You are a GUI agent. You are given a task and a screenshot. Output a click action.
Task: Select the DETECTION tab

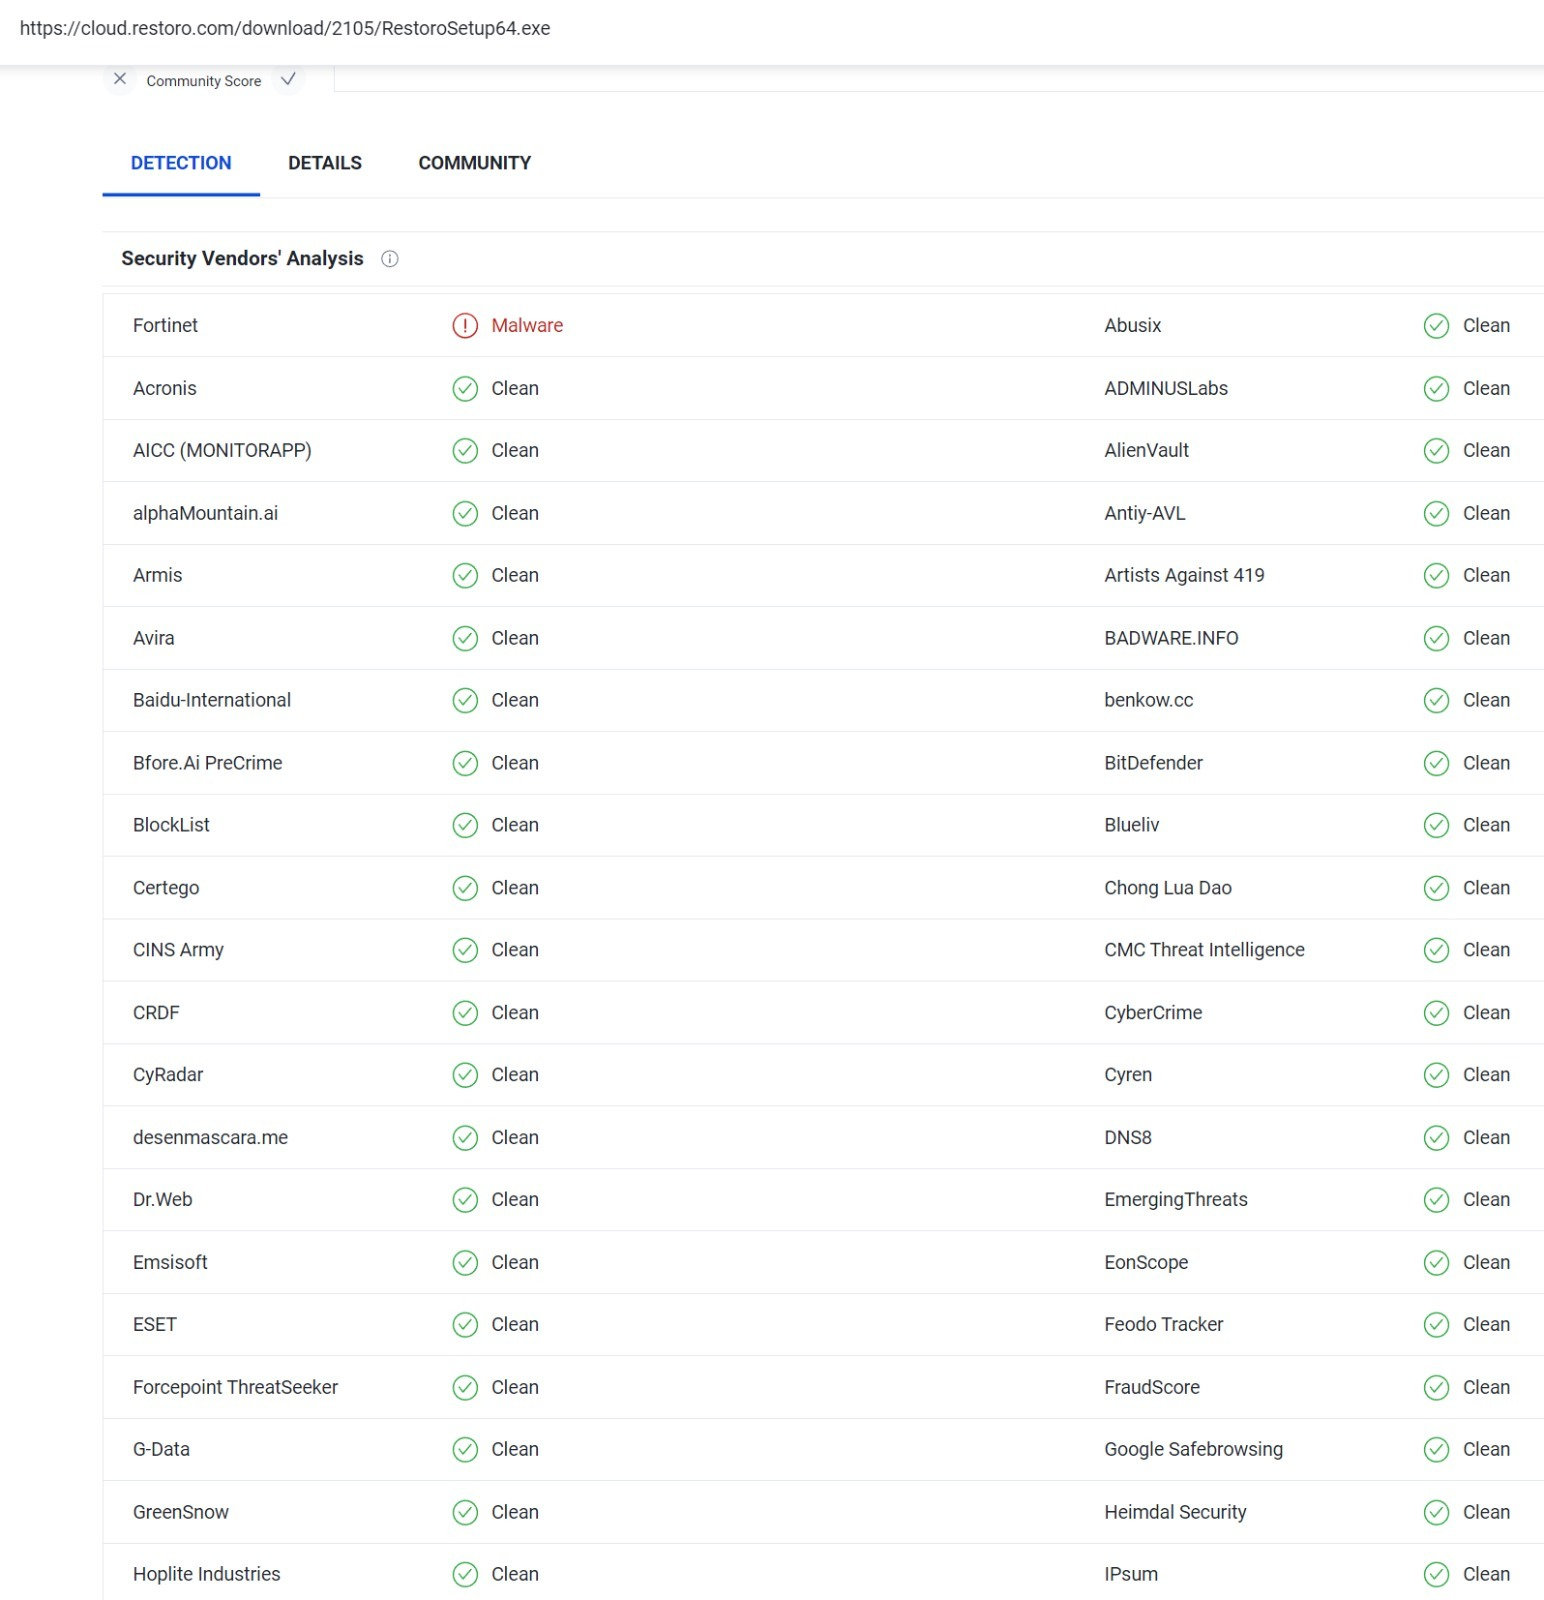click(x=181, y=163)
